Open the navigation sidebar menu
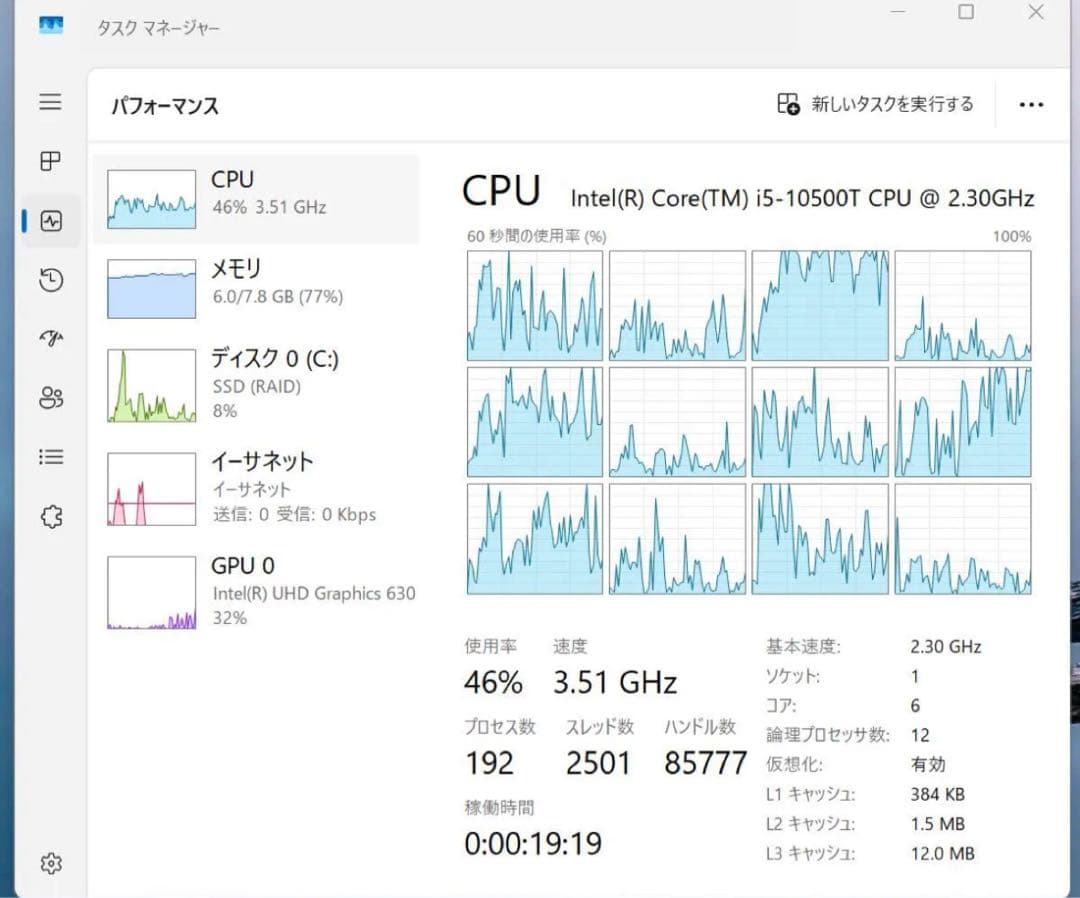The height and width of the screenshot is (898, 1080). pos(50,101)
